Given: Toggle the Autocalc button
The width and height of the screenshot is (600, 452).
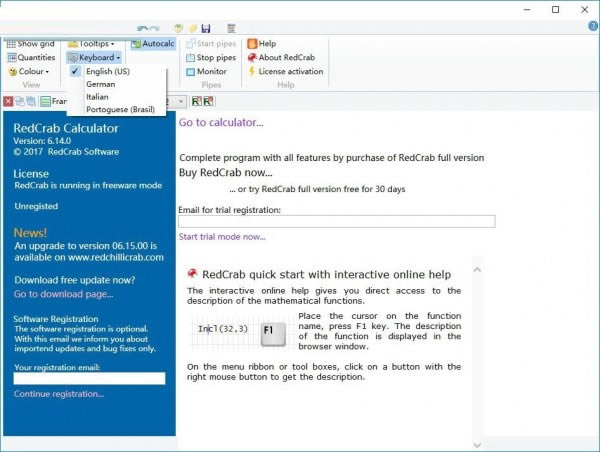Looking at the screenshot, I should pyautogui.click(x=152, y=44).
